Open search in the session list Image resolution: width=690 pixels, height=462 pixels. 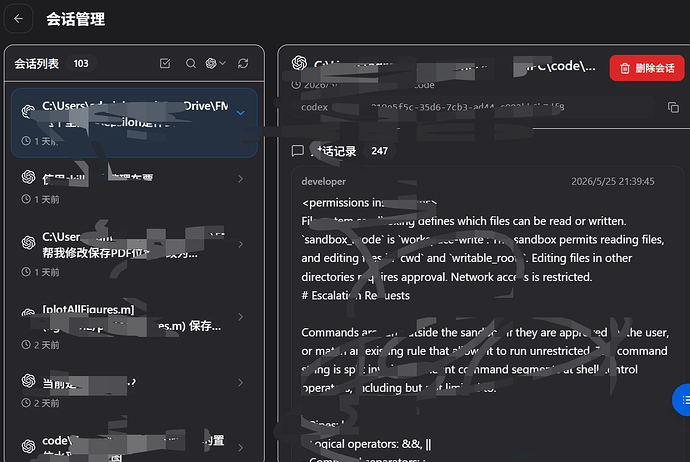click(x=191, y=63)
